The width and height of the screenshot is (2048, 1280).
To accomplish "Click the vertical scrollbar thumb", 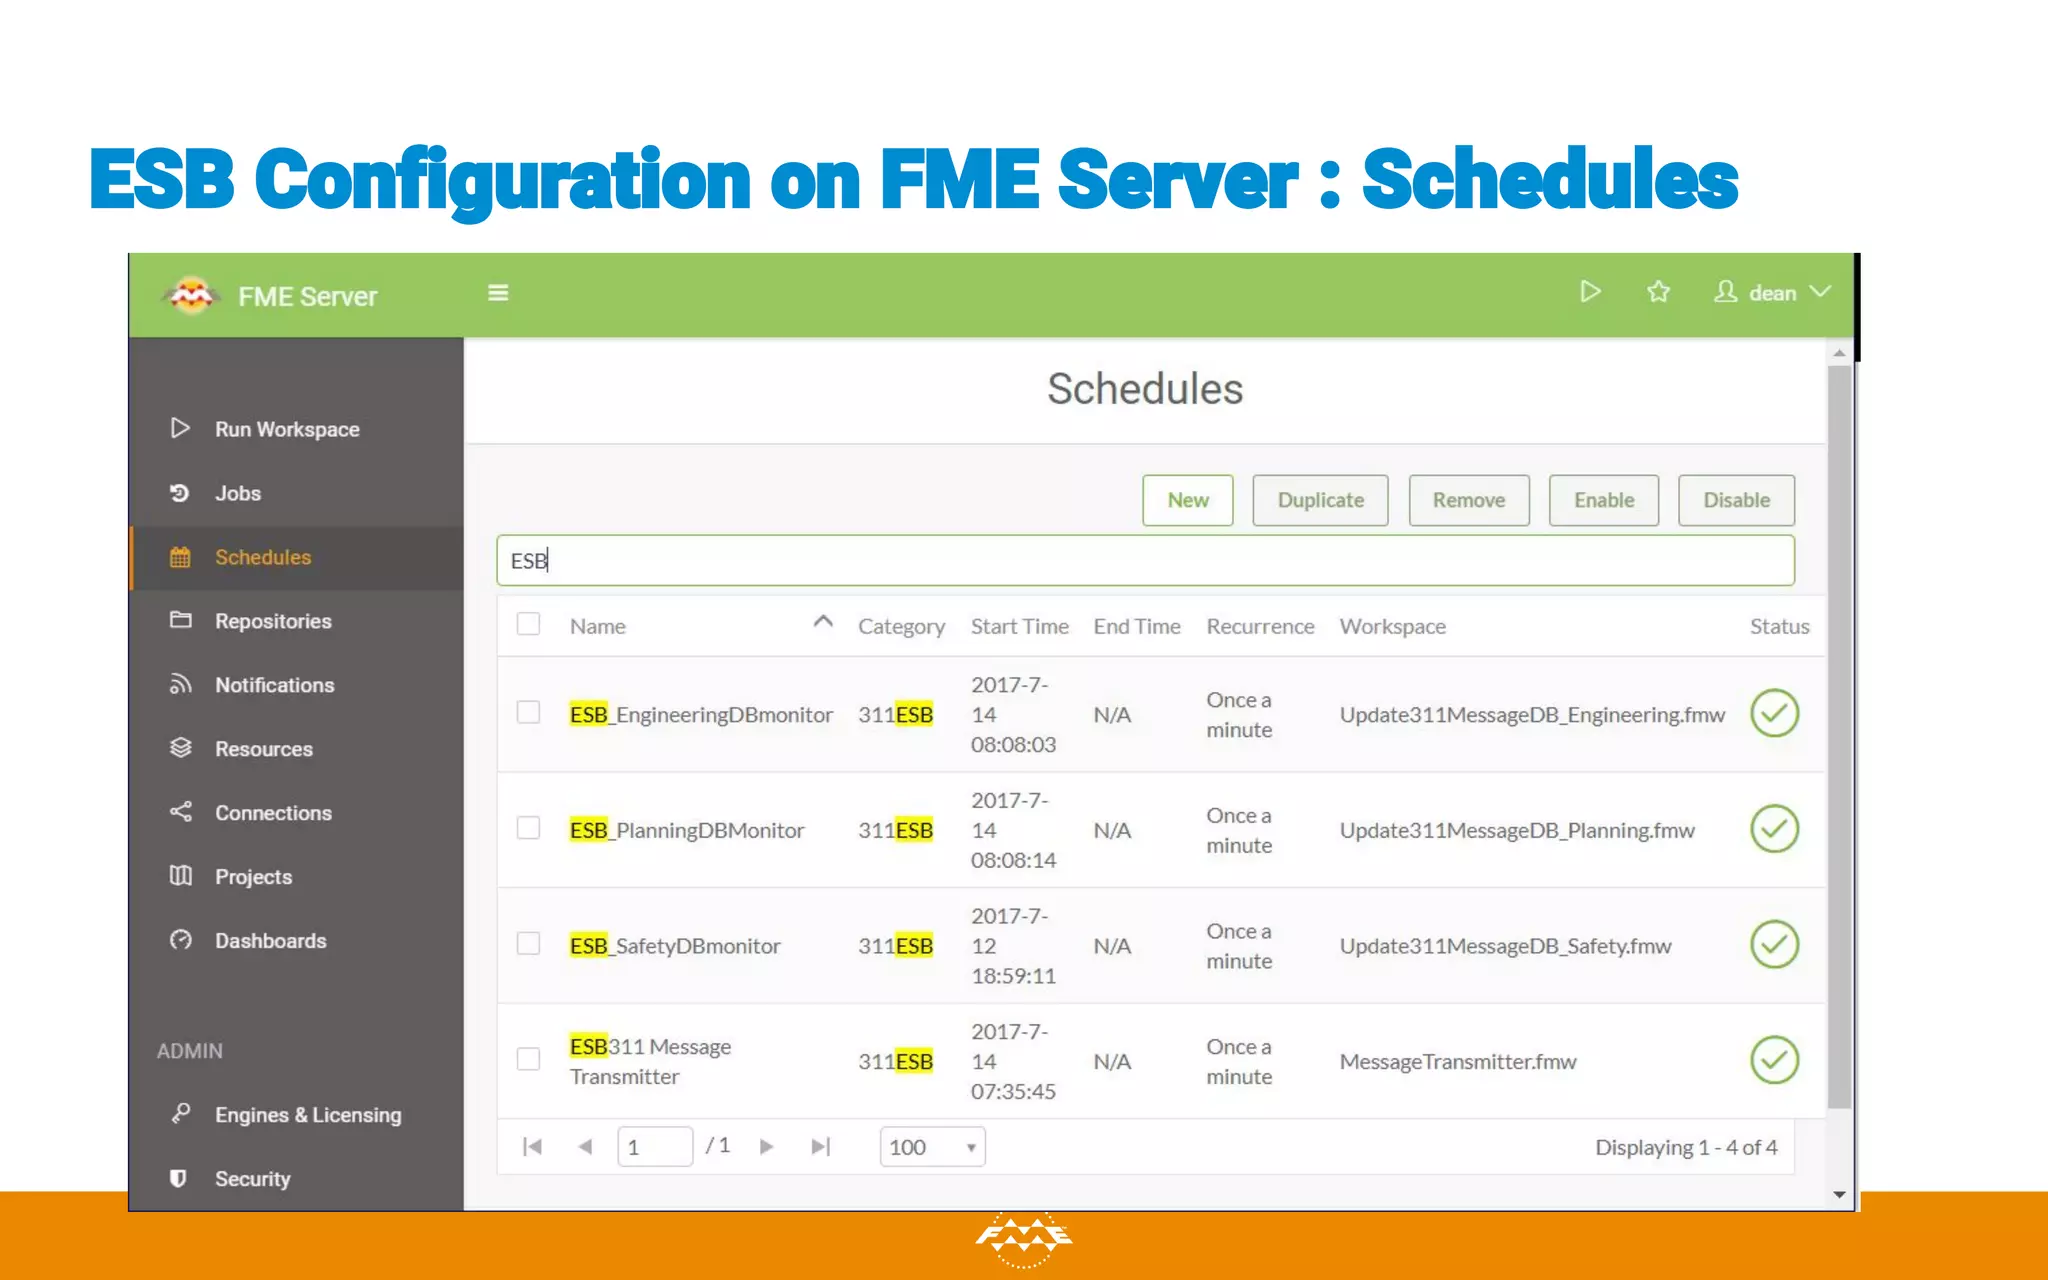I will (1839, 736).
